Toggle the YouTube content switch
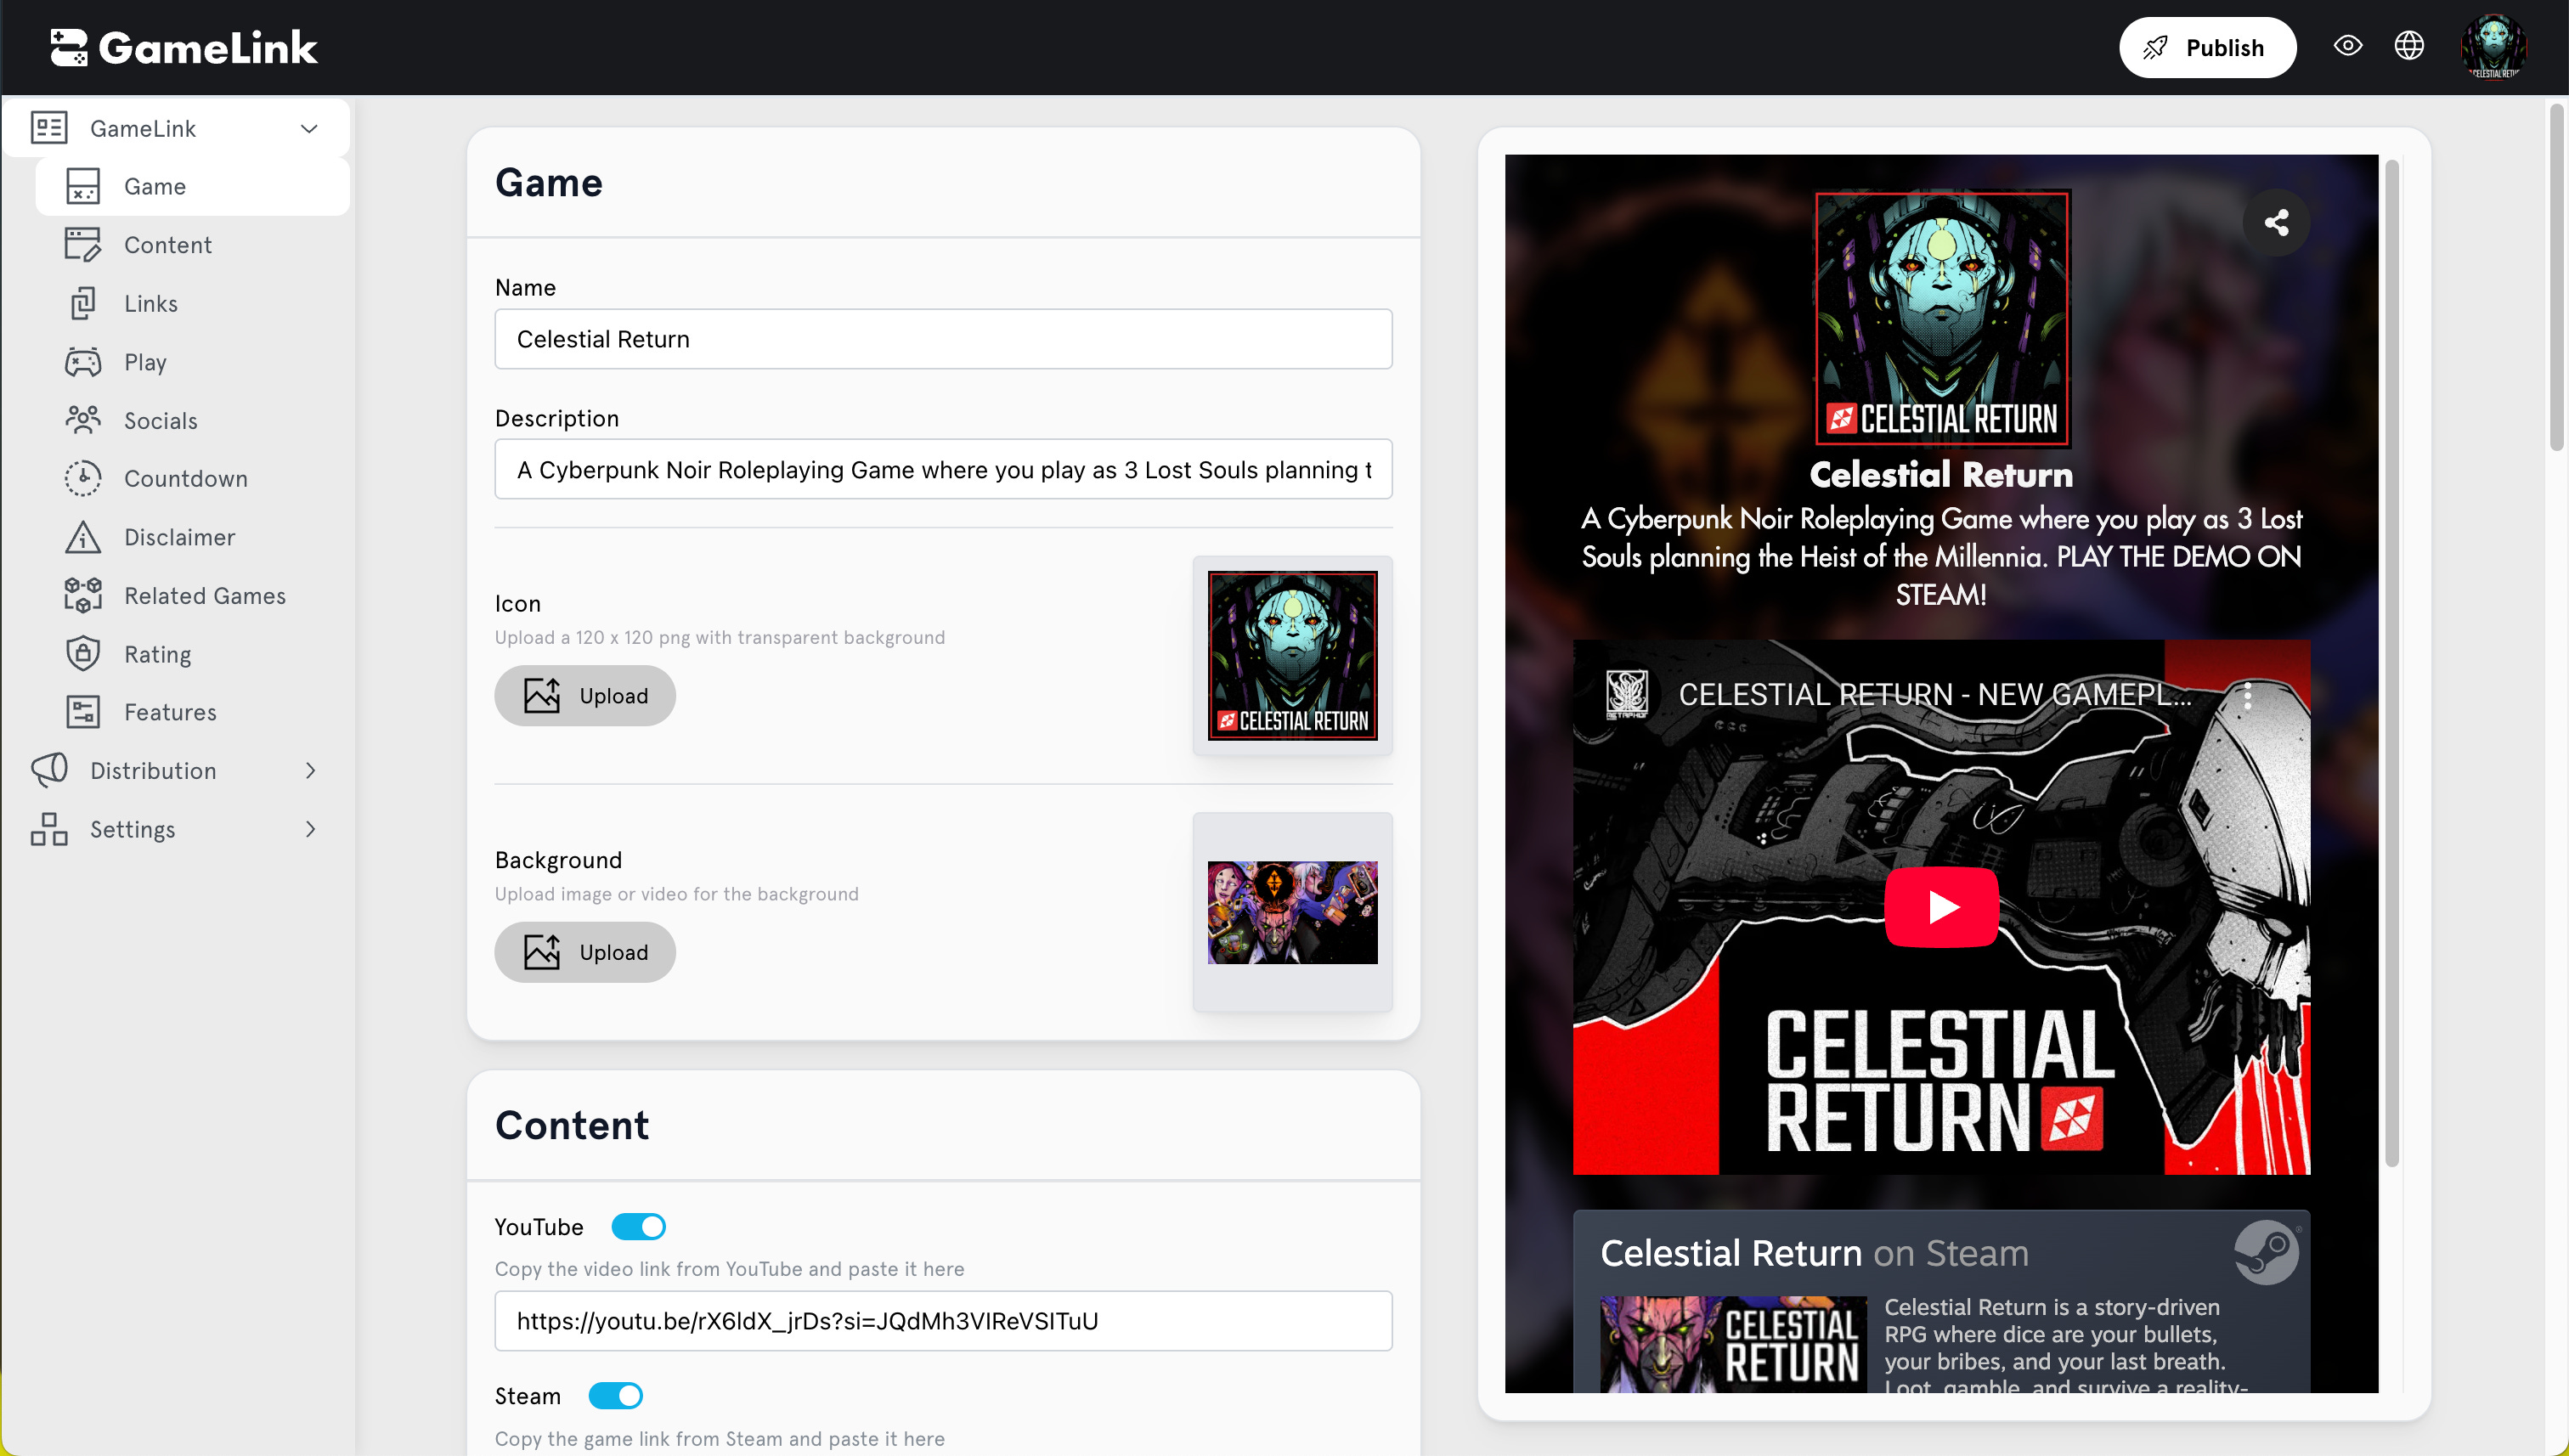The image size is (2569, 1456). 638,1227
